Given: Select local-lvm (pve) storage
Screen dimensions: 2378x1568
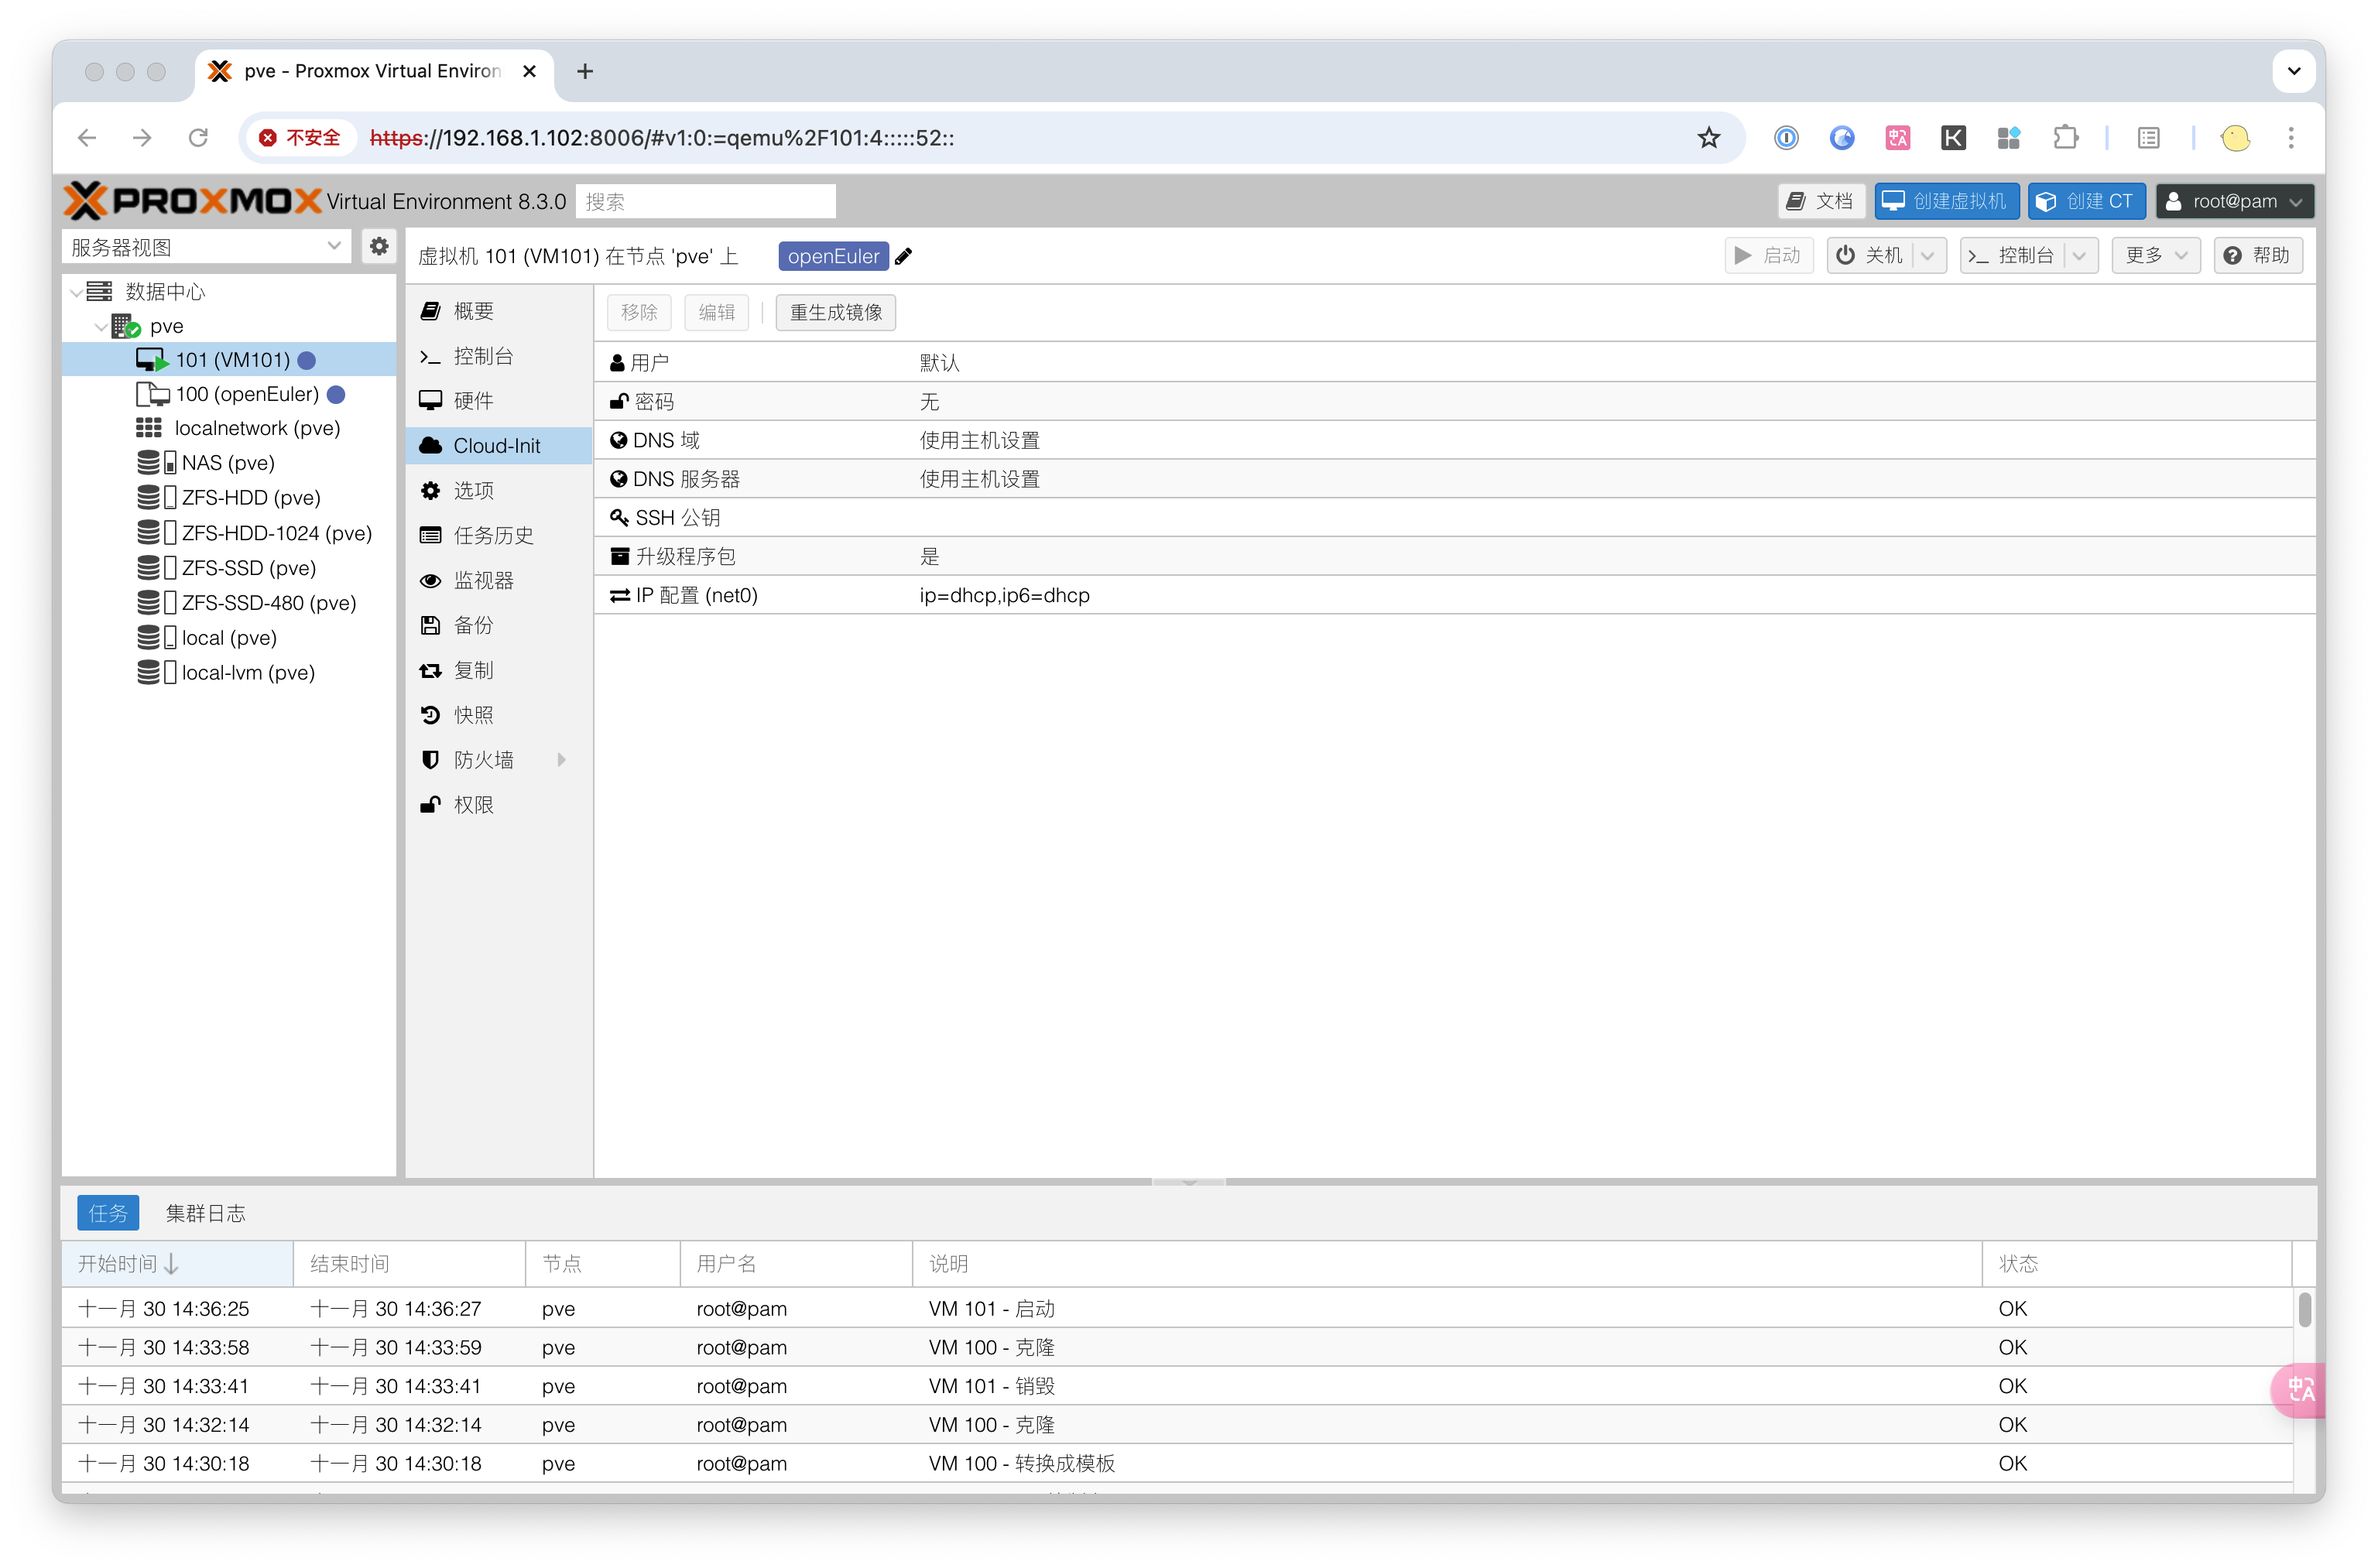Looking at the screenshot, I should click(229, 673).
